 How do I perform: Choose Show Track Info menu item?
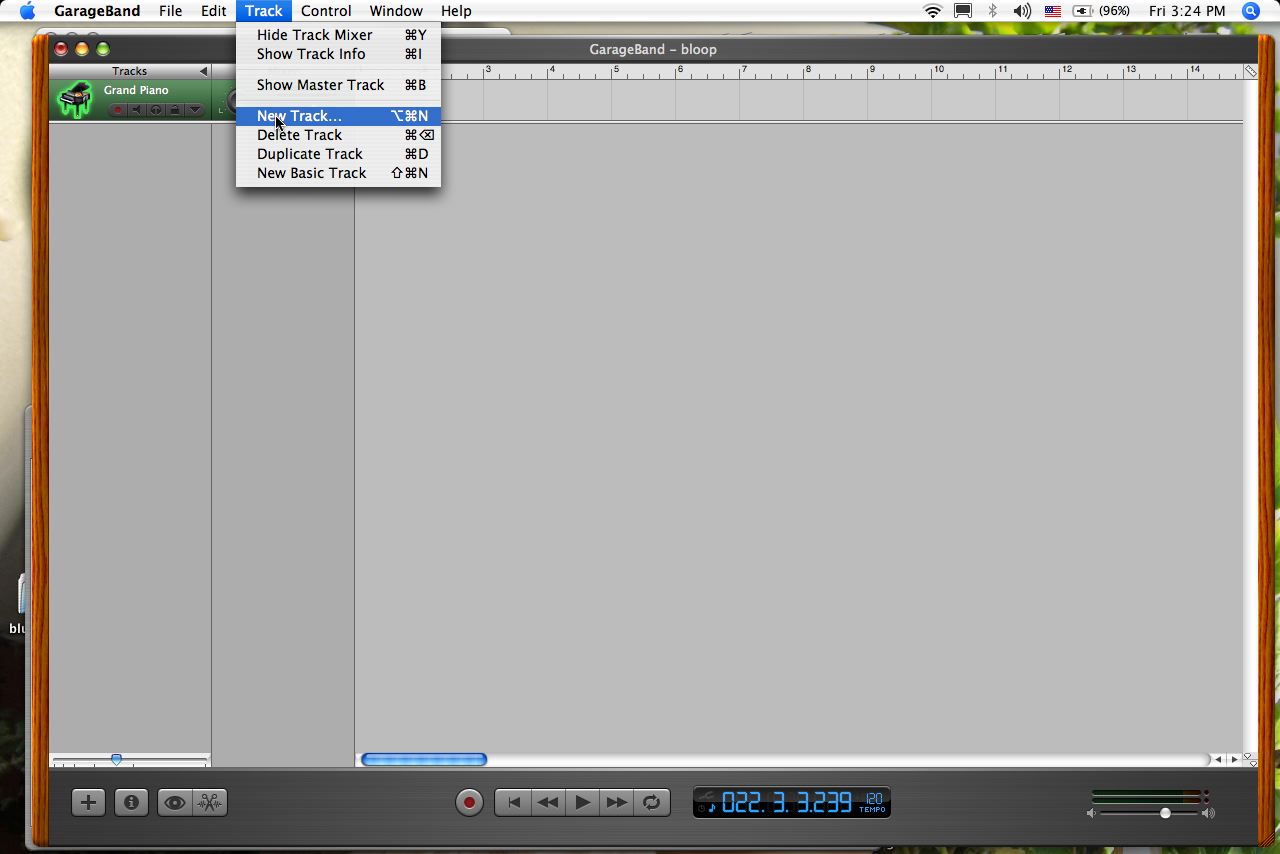(x=338, y=54)
